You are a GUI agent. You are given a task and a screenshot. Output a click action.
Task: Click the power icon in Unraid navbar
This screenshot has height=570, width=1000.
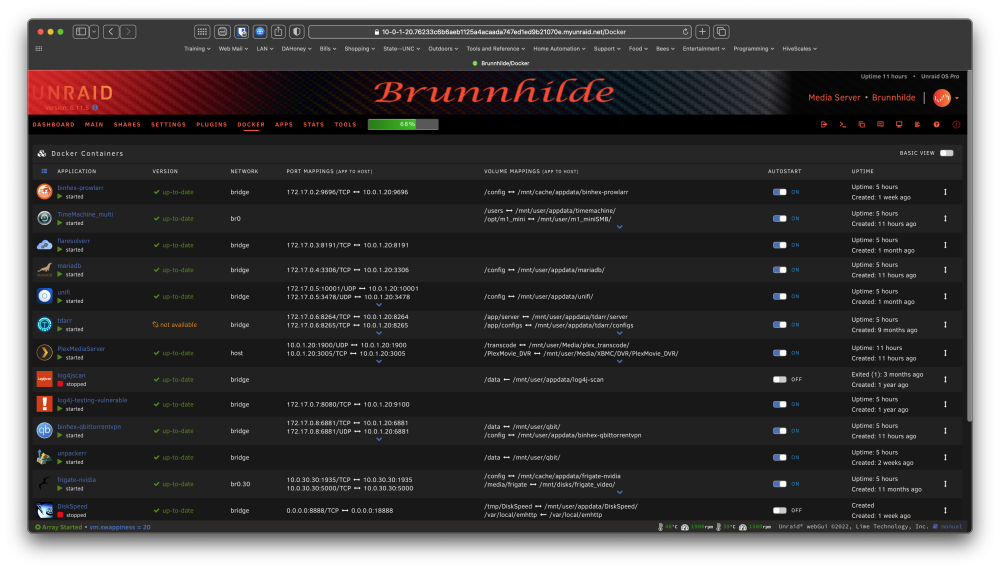coord(956,124)
